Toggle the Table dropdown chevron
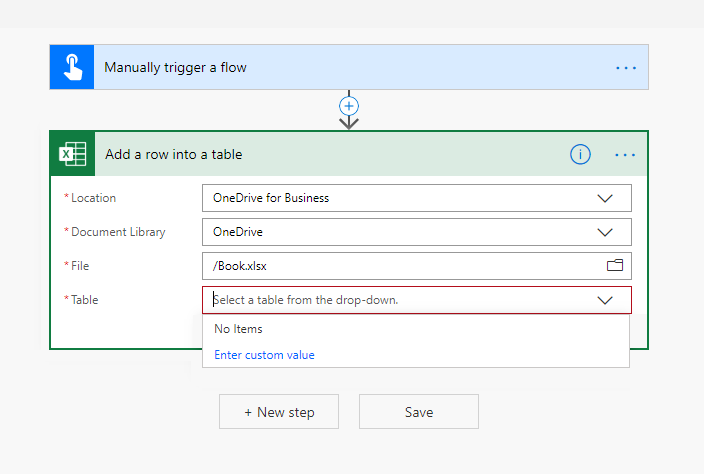The width and height of the screenshot is (704, 474). (605, 300)
